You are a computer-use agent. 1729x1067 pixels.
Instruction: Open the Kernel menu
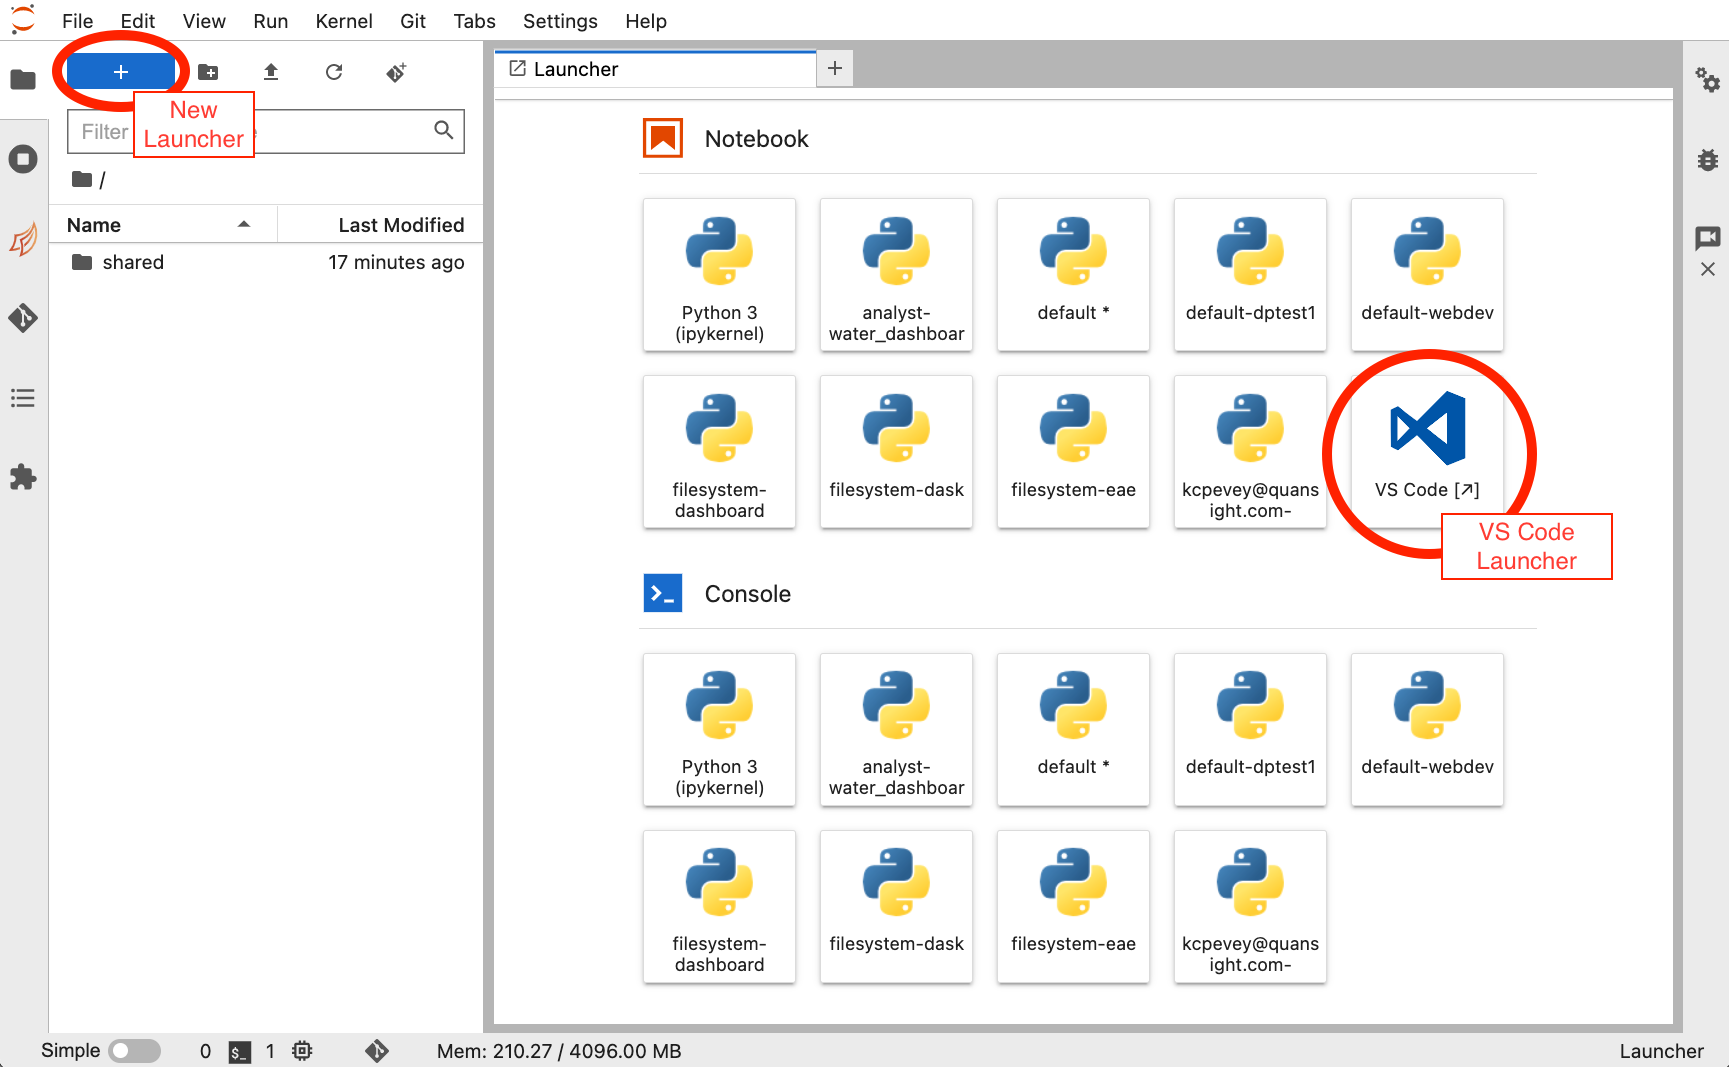[343, 21]
